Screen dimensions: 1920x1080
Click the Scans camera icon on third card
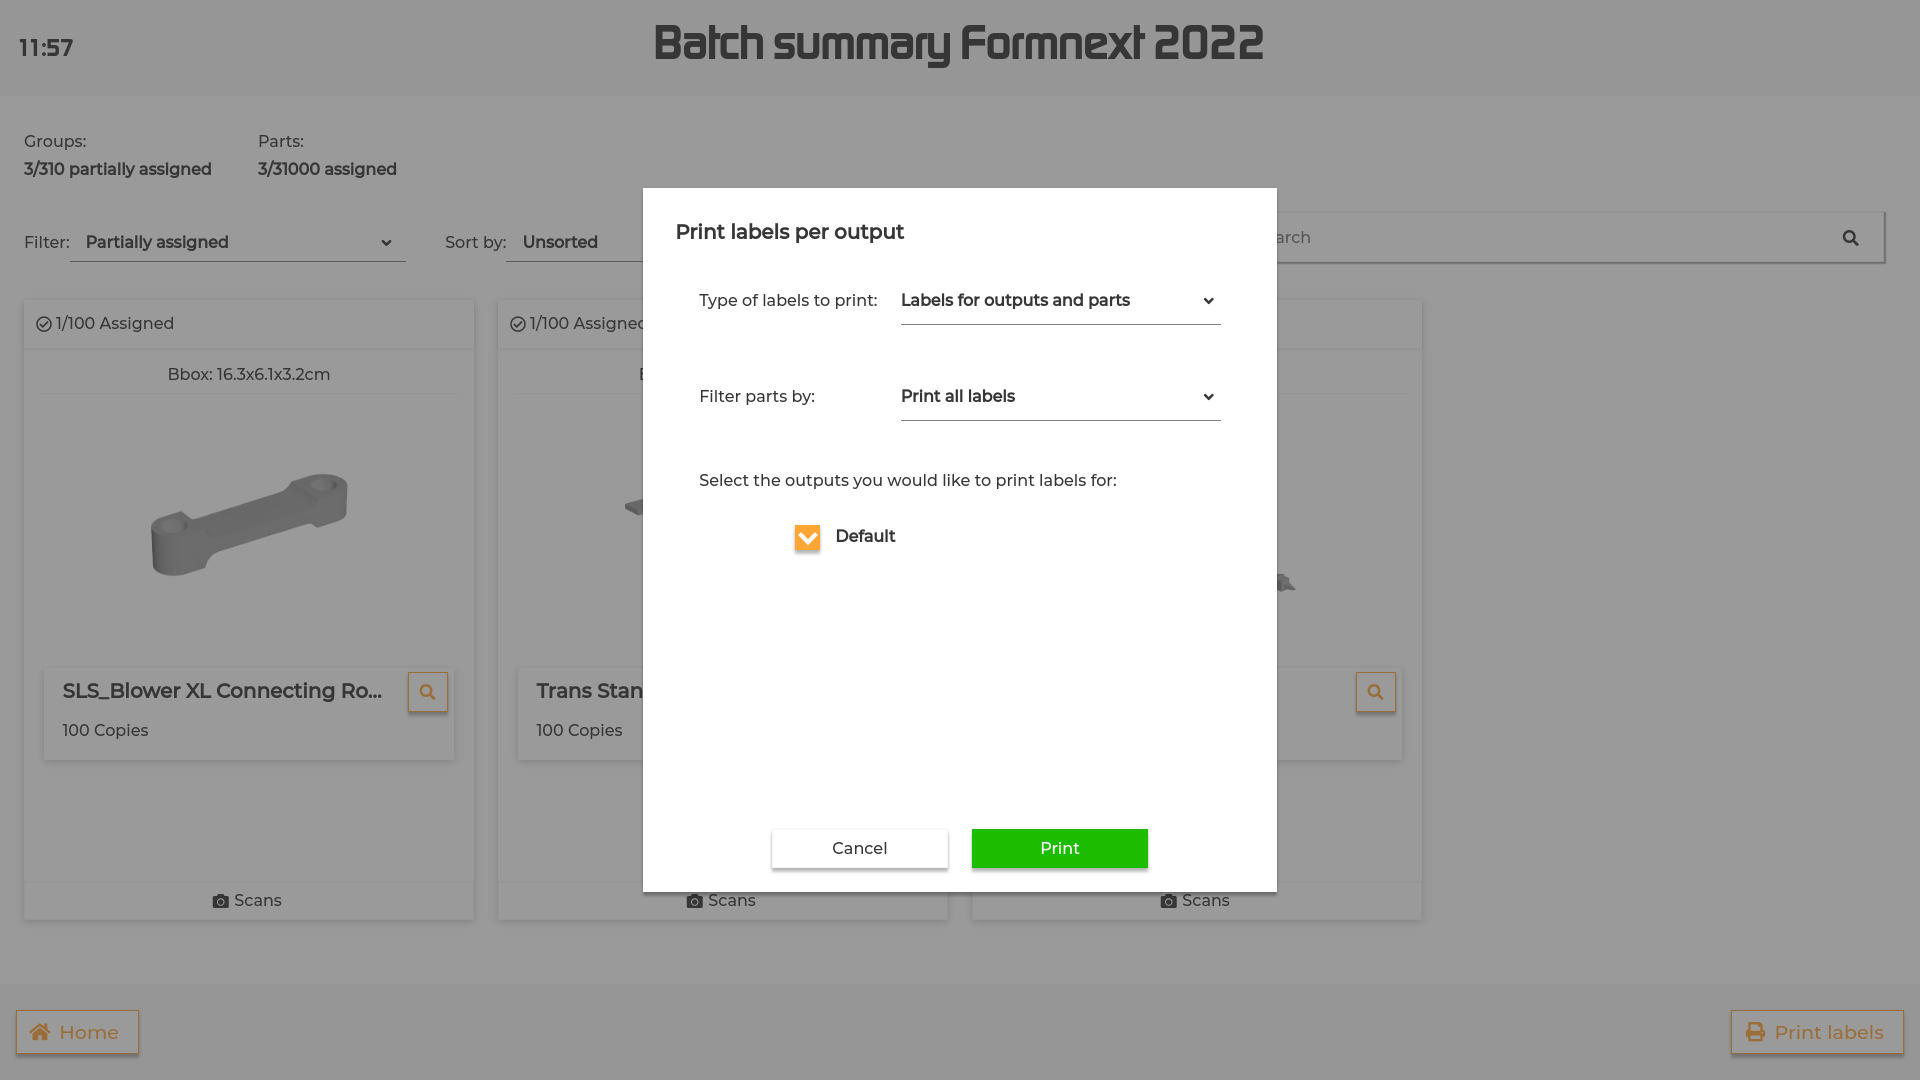click(1169, 901)
